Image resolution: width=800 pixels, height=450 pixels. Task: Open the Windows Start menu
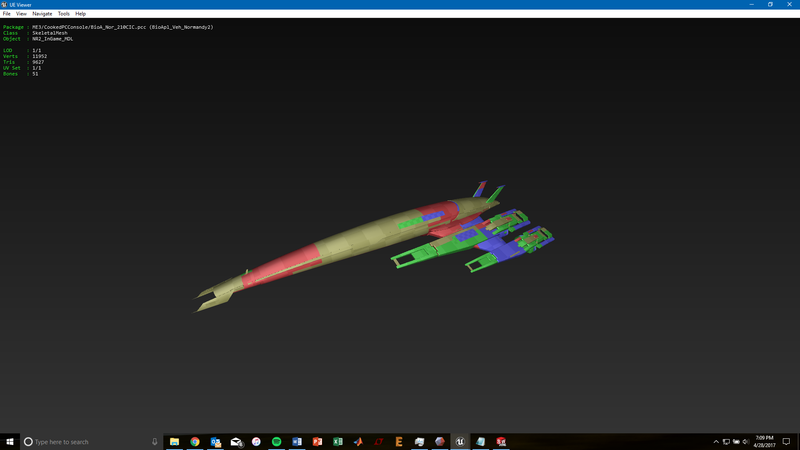[10, 442]
